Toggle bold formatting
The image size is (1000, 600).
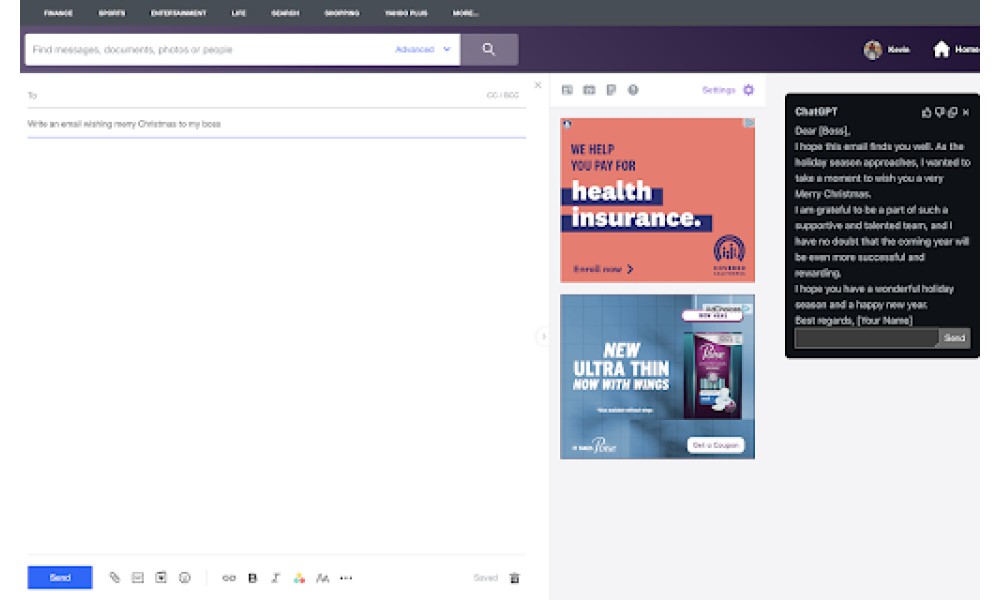point(253,578)
